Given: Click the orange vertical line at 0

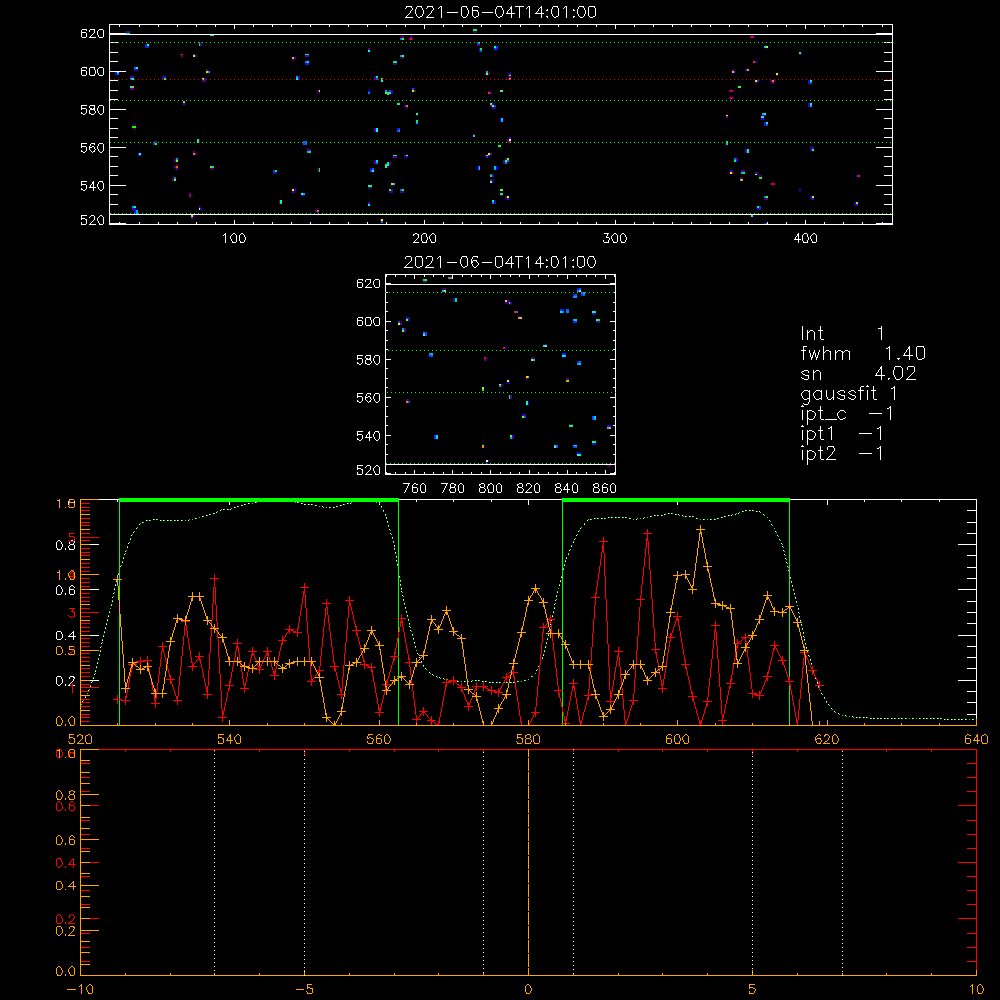Looking at the screenshot, I should (528, 862).
